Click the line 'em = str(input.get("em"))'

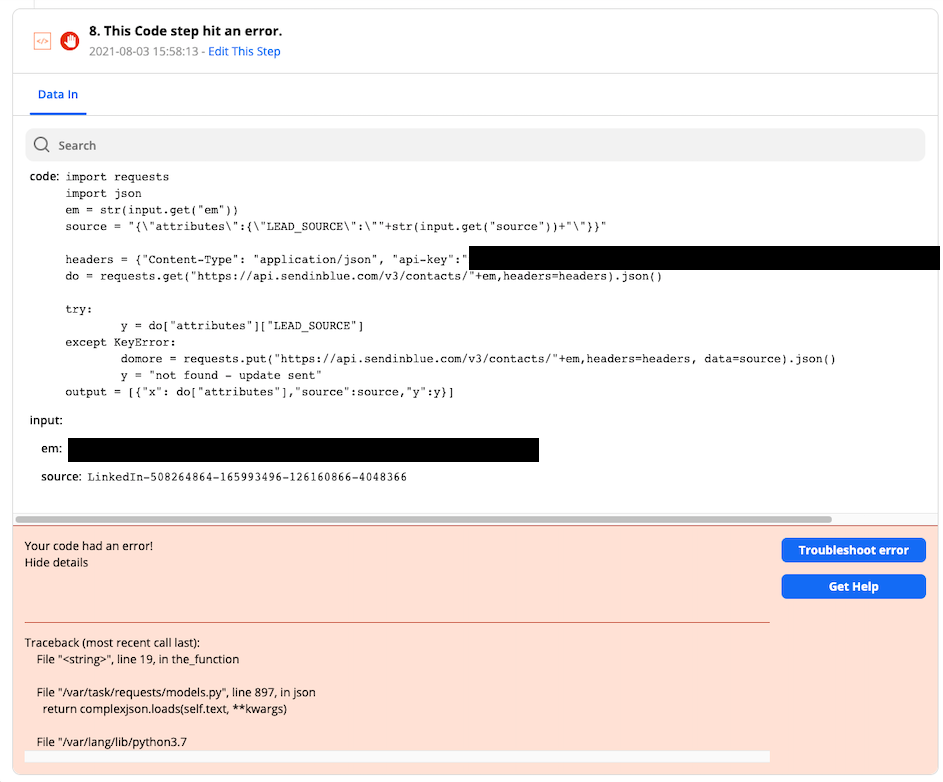point(152,210)
